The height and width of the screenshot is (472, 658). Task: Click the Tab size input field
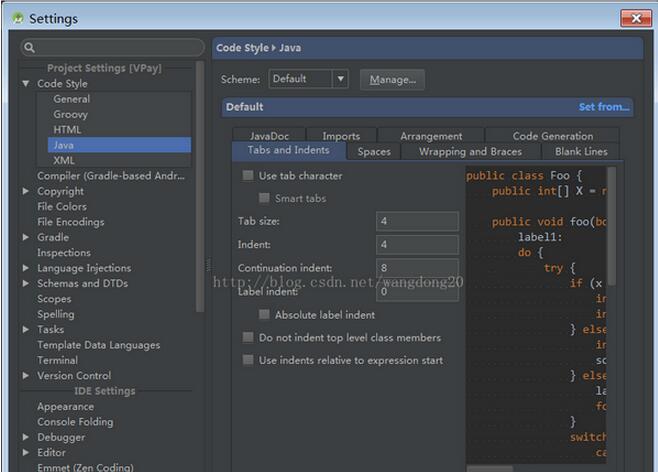417,221
